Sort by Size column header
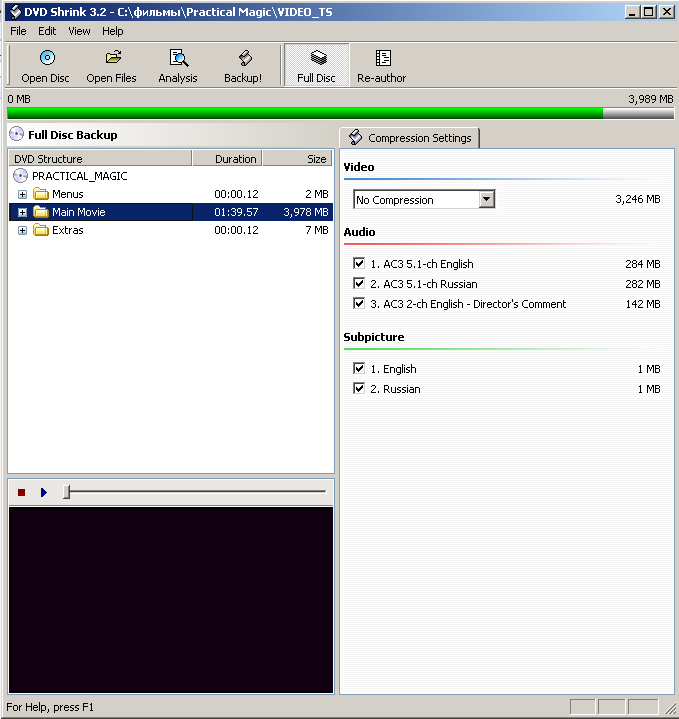This screenshot has width=679, height=719. [298, 159]
